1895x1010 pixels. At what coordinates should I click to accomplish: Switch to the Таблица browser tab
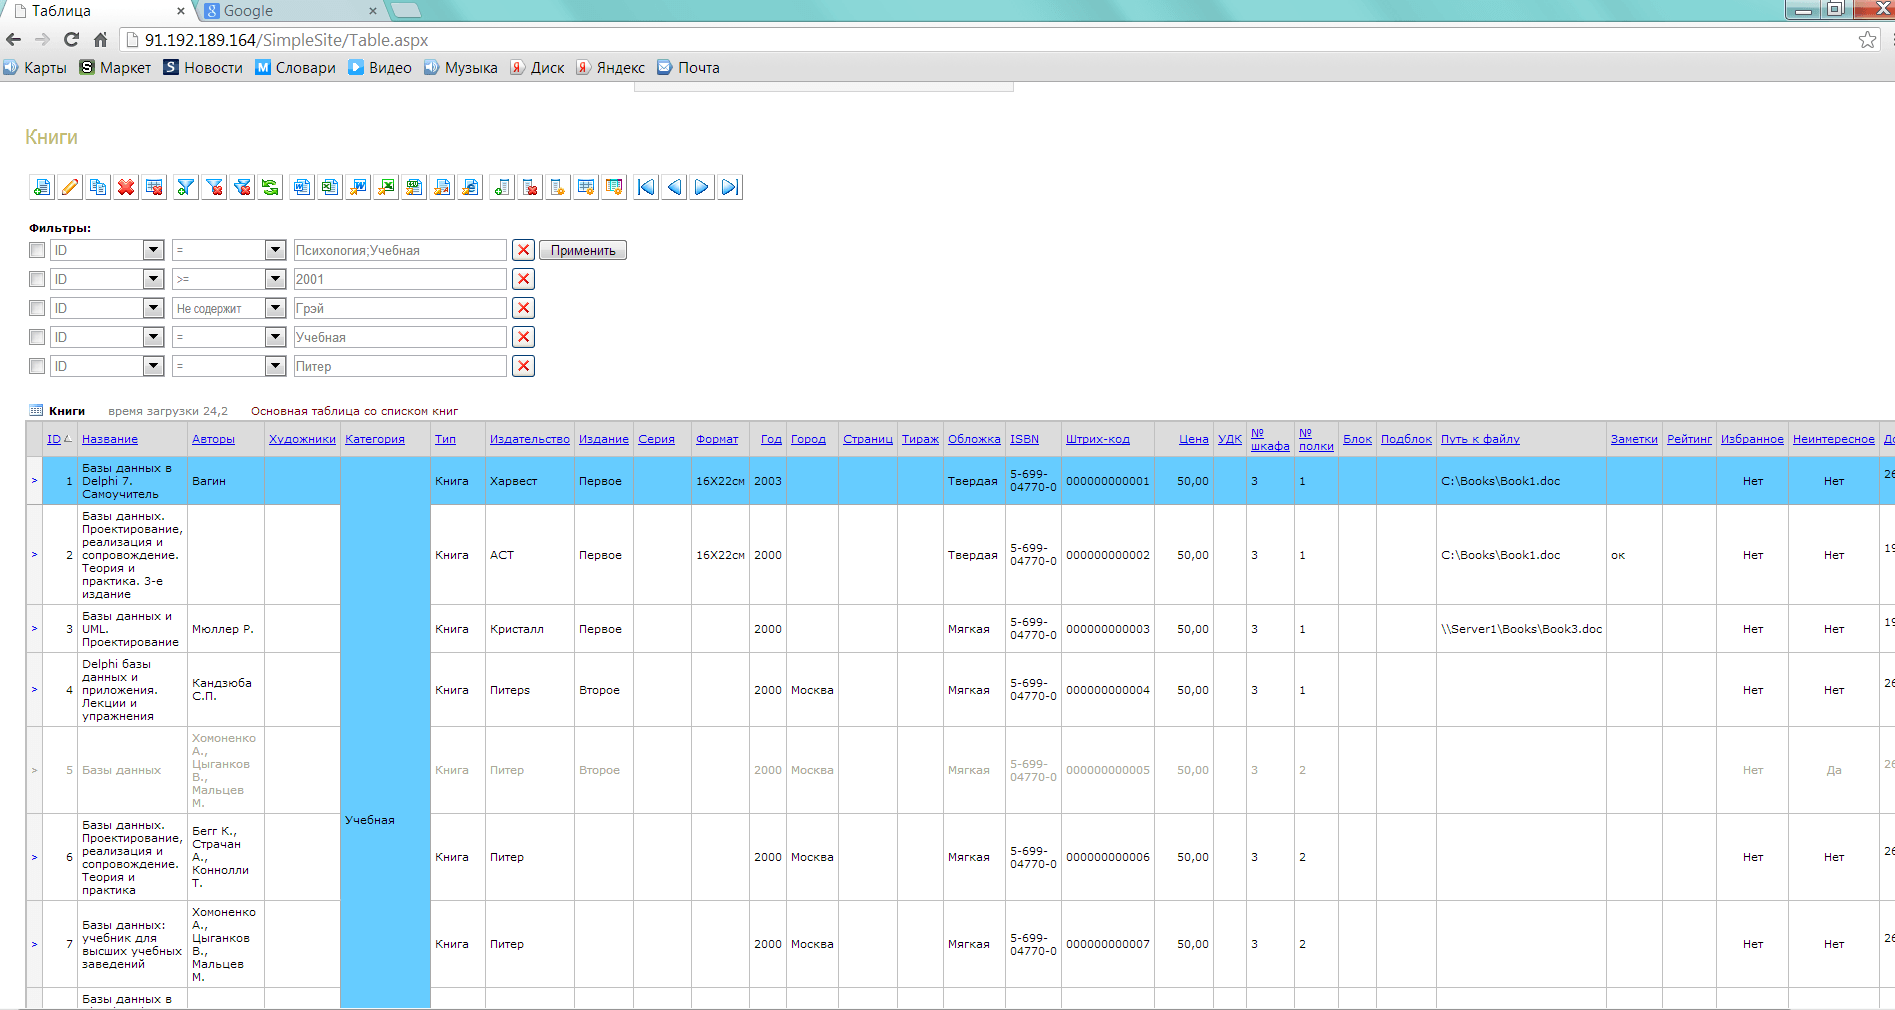point(97,11)
